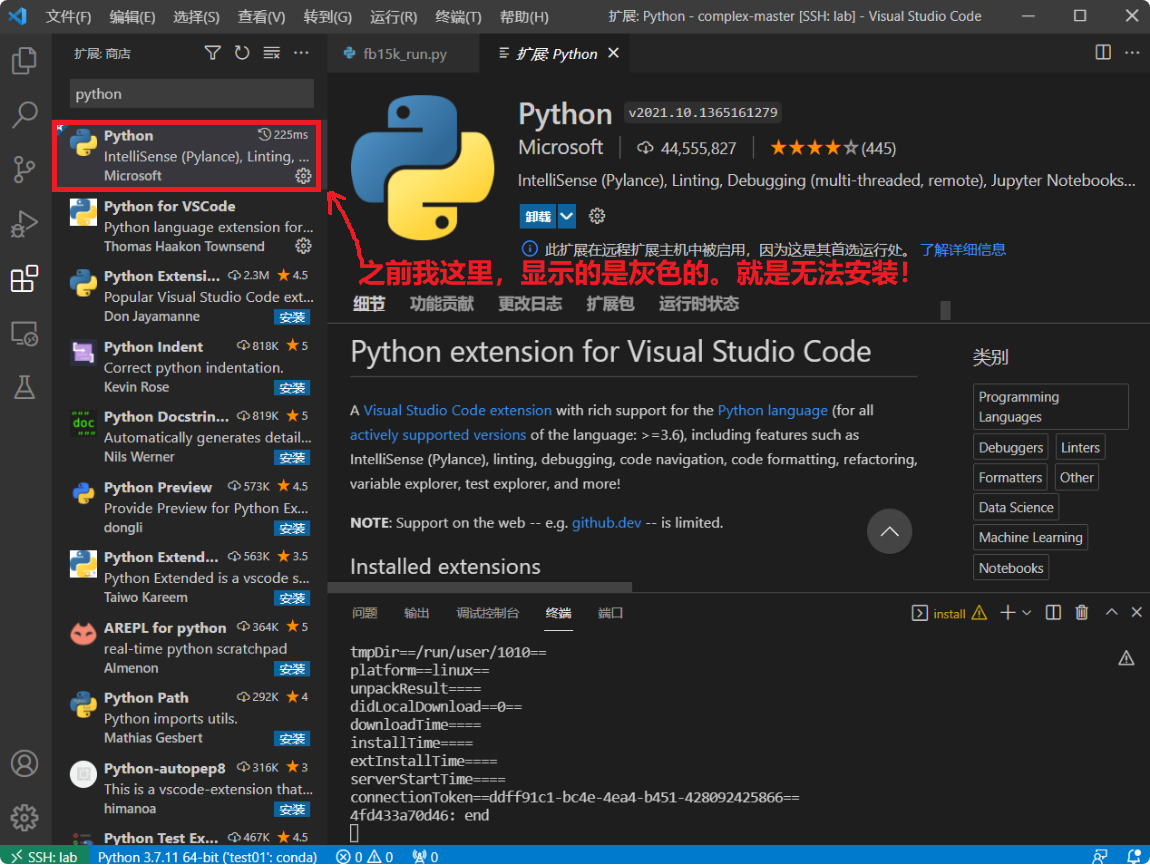The width and height of the screenshot is (1150, 865).
Task: Click the feedback icon in status bar
Action: [1100, 856]
